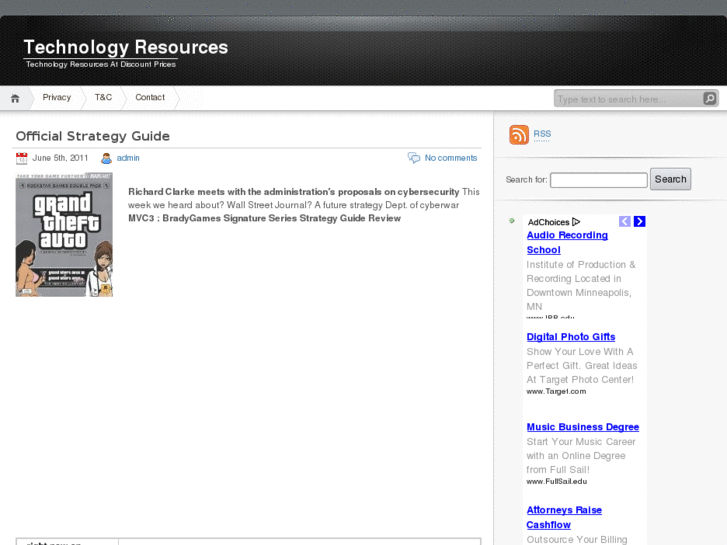Open the Attorneys Raise Cashflow ad link
This screenshot has height=545, width=727.
564,518
